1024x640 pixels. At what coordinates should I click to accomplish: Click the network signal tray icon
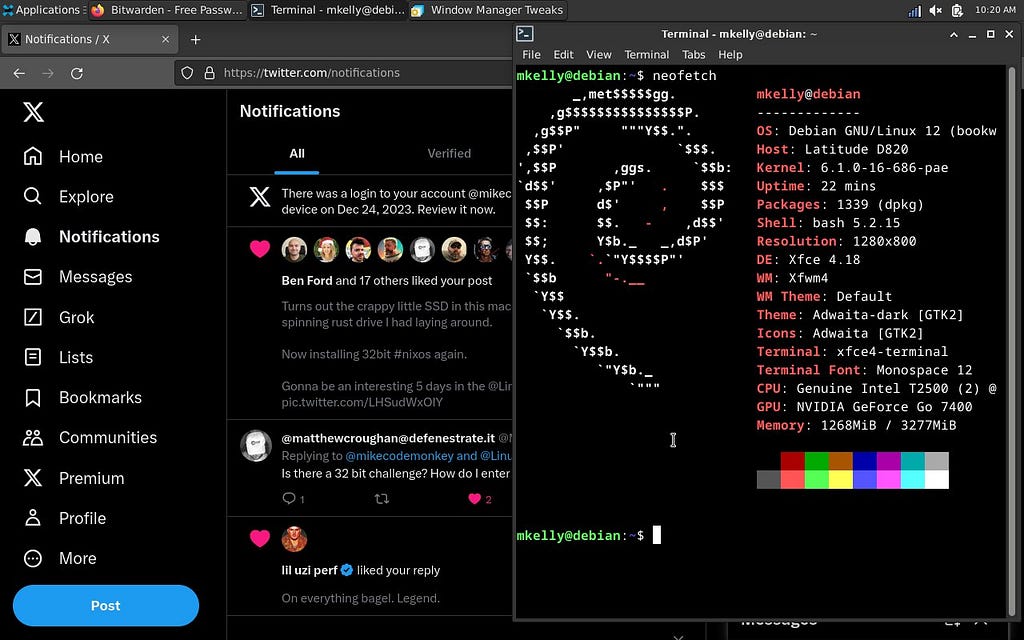(915, 10)
